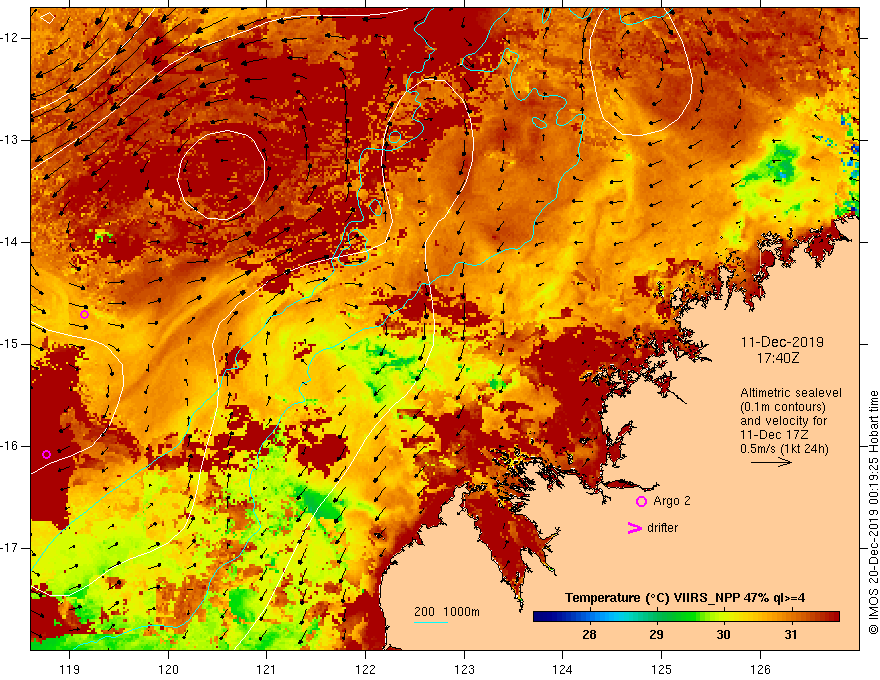Click the 31 label on temperature scale
Image resolution: width=880 pixels, height=680 pixels.
[790, 635]
